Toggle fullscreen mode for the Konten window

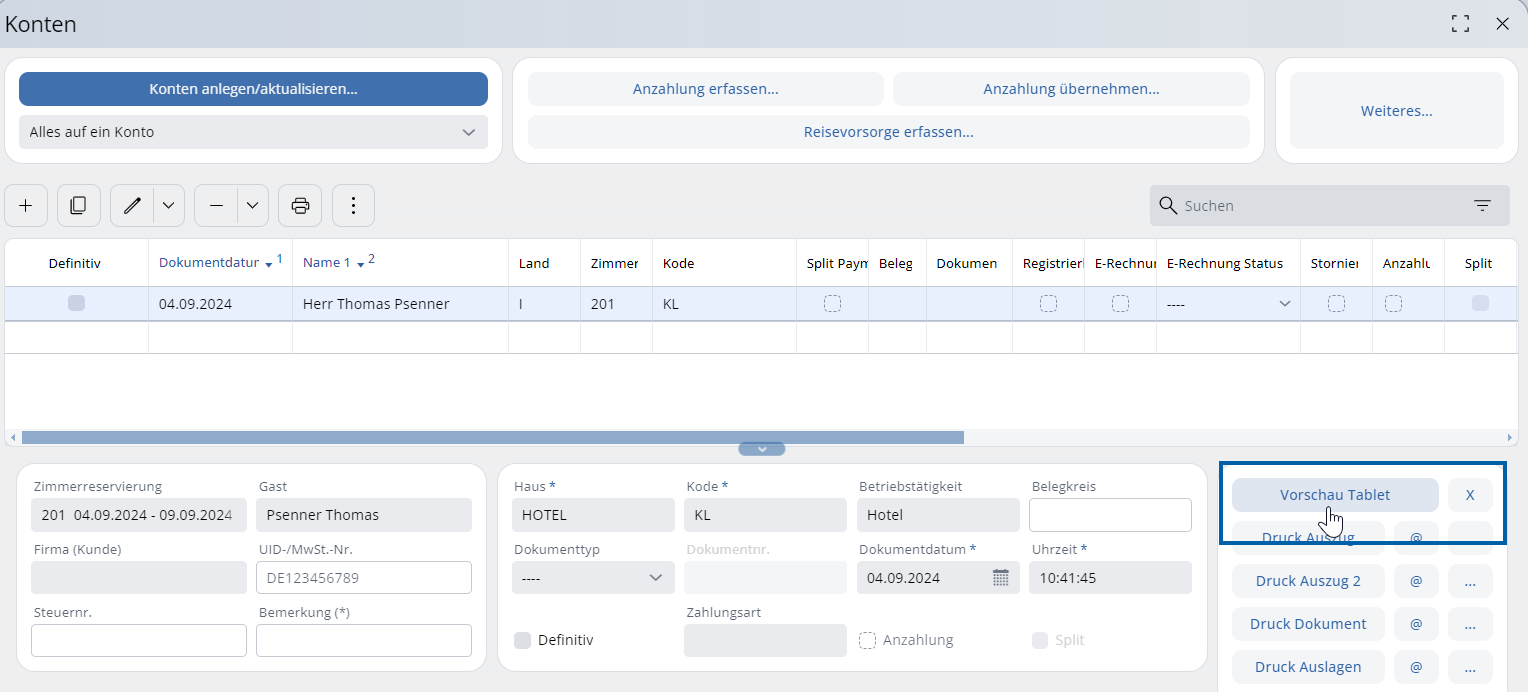click(x=1460, y=24)
